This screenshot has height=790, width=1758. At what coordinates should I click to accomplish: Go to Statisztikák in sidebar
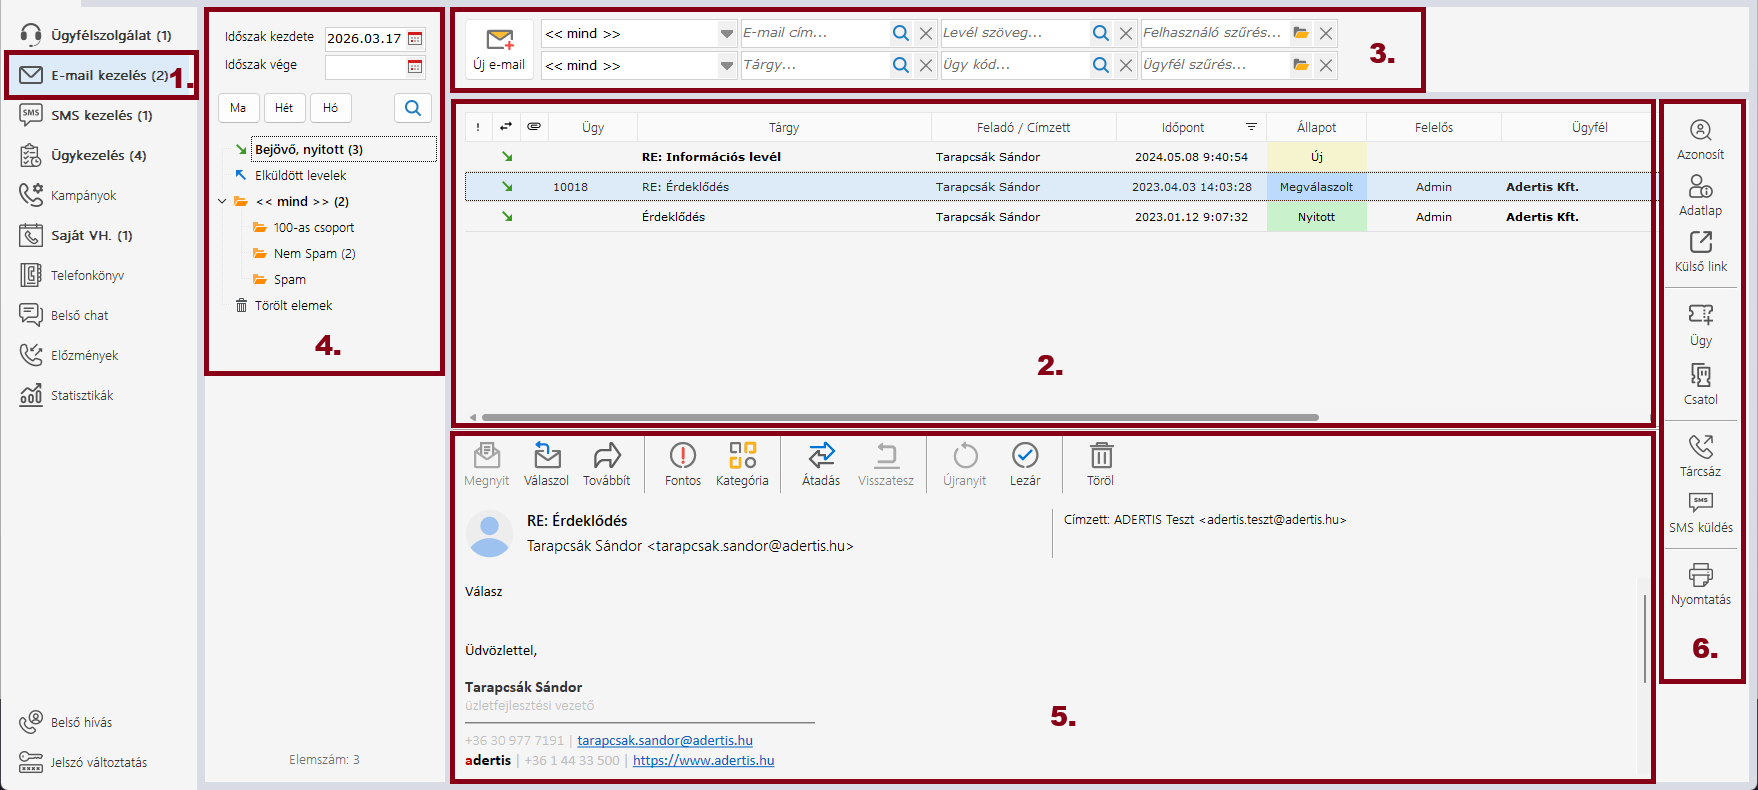point(82,395)
